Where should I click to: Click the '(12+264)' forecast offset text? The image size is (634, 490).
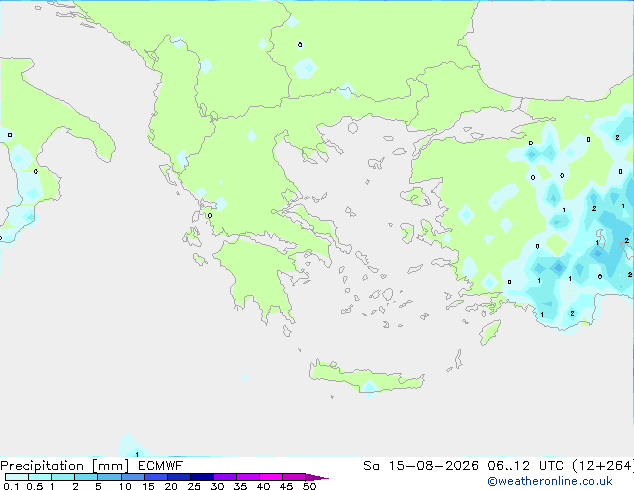point(603,465)
